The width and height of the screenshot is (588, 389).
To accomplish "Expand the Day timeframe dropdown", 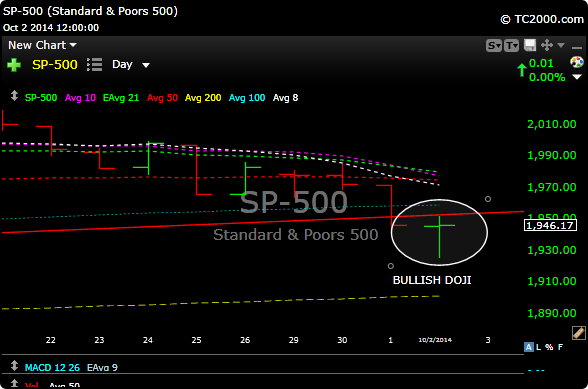I will click(x=131, y=65).
